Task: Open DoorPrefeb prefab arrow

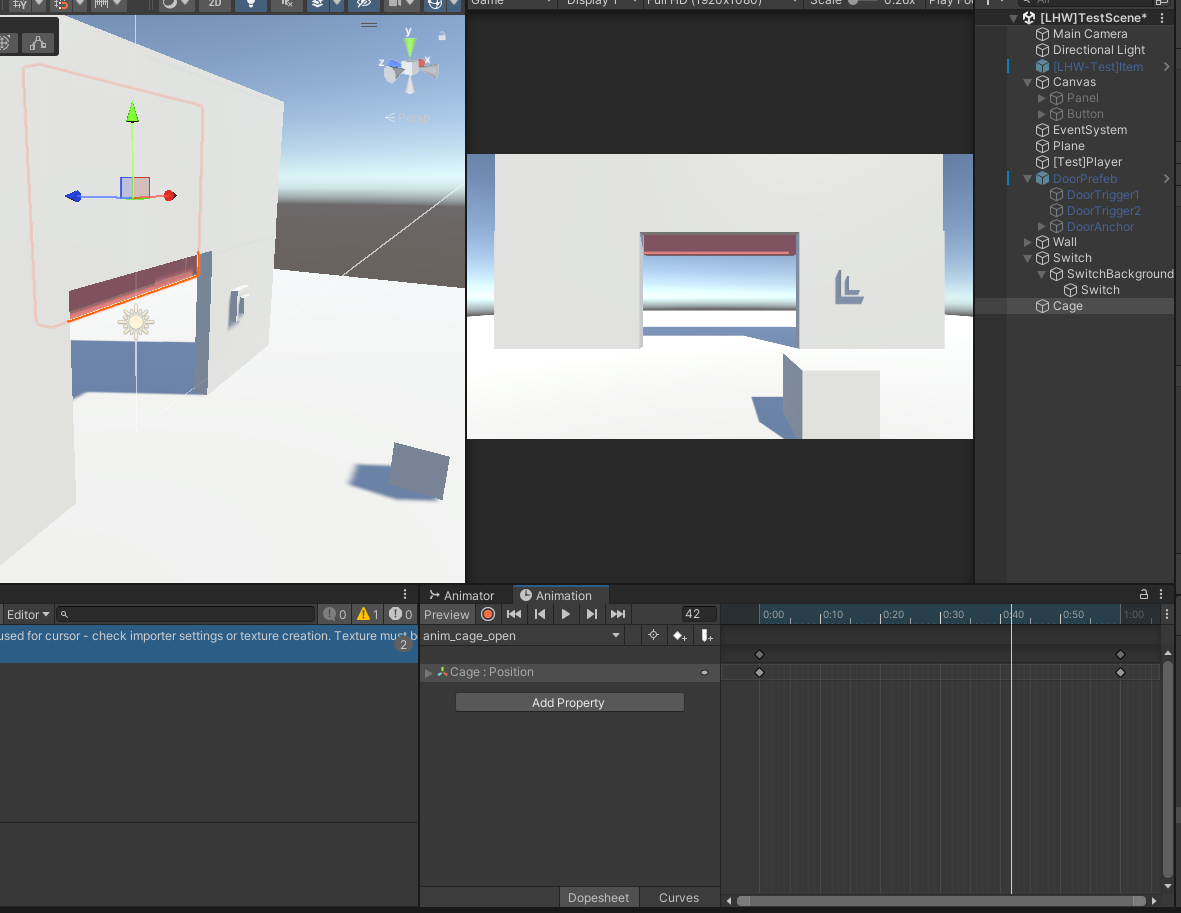Action: tap(1167, 179)
